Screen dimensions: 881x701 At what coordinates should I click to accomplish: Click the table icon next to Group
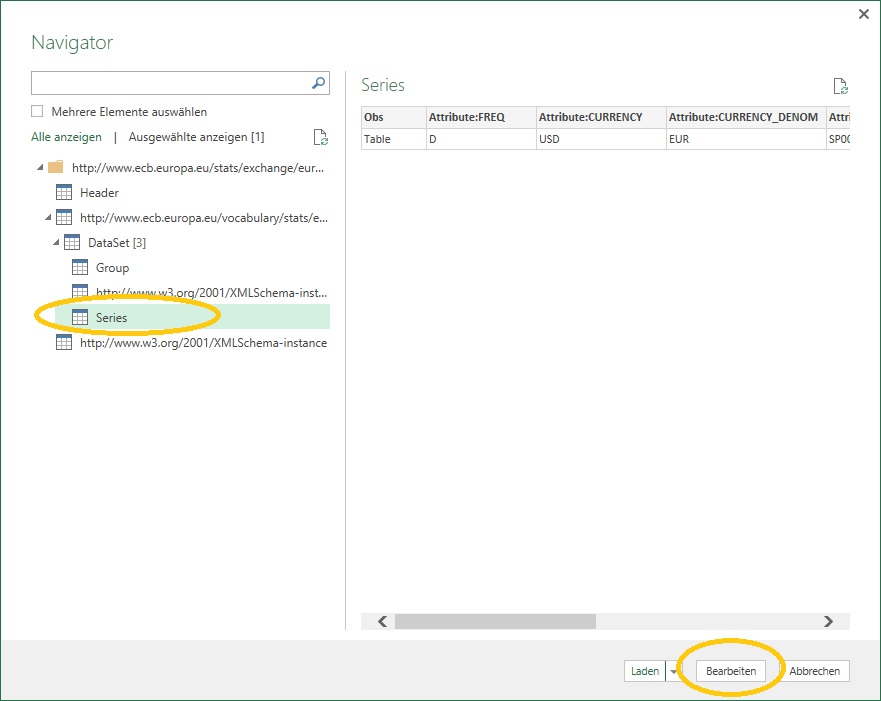pyautogui.click(x=79, y=267)
